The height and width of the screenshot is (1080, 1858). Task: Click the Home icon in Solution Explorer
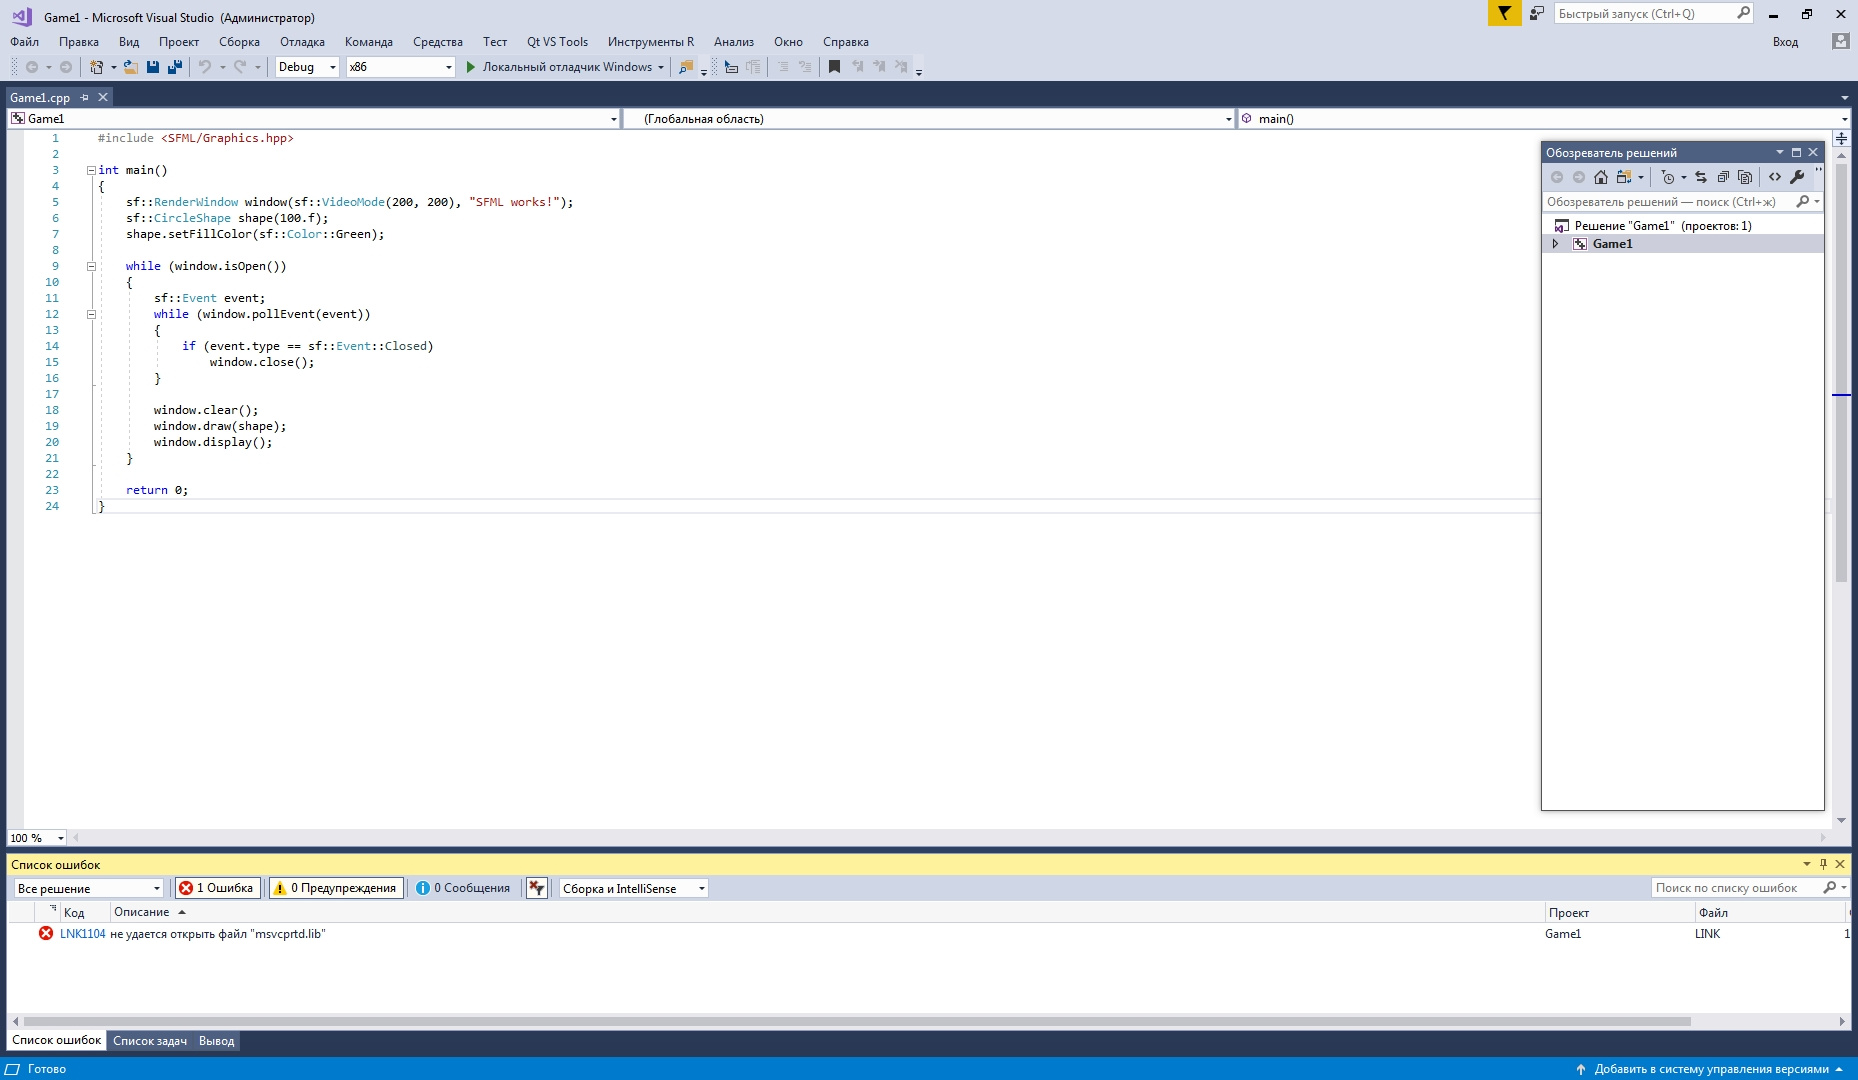click(1601, 177)
